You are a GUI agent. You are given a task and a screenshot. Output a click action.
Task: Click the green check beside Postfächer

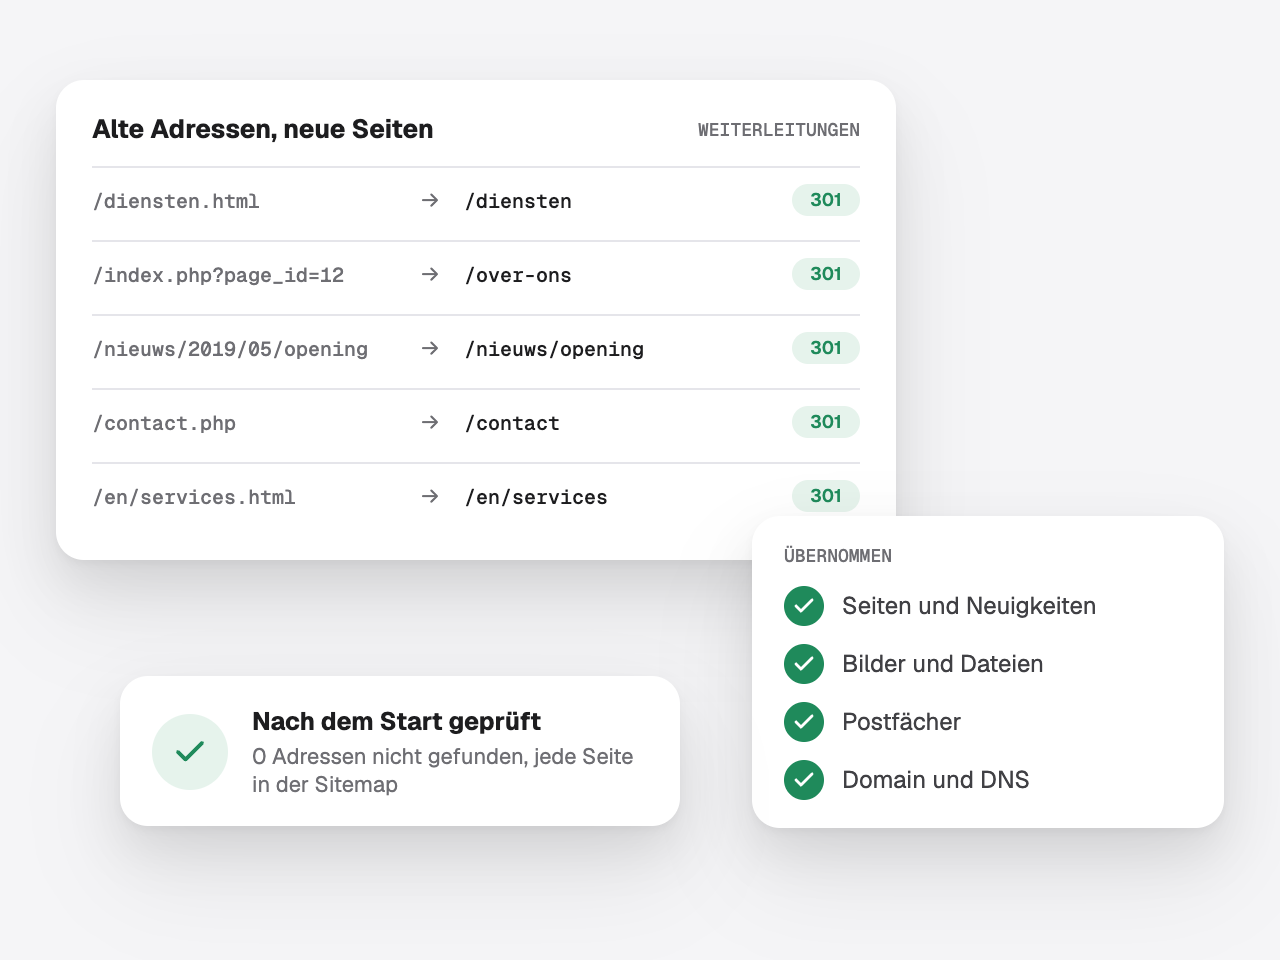tap(804, 722)
